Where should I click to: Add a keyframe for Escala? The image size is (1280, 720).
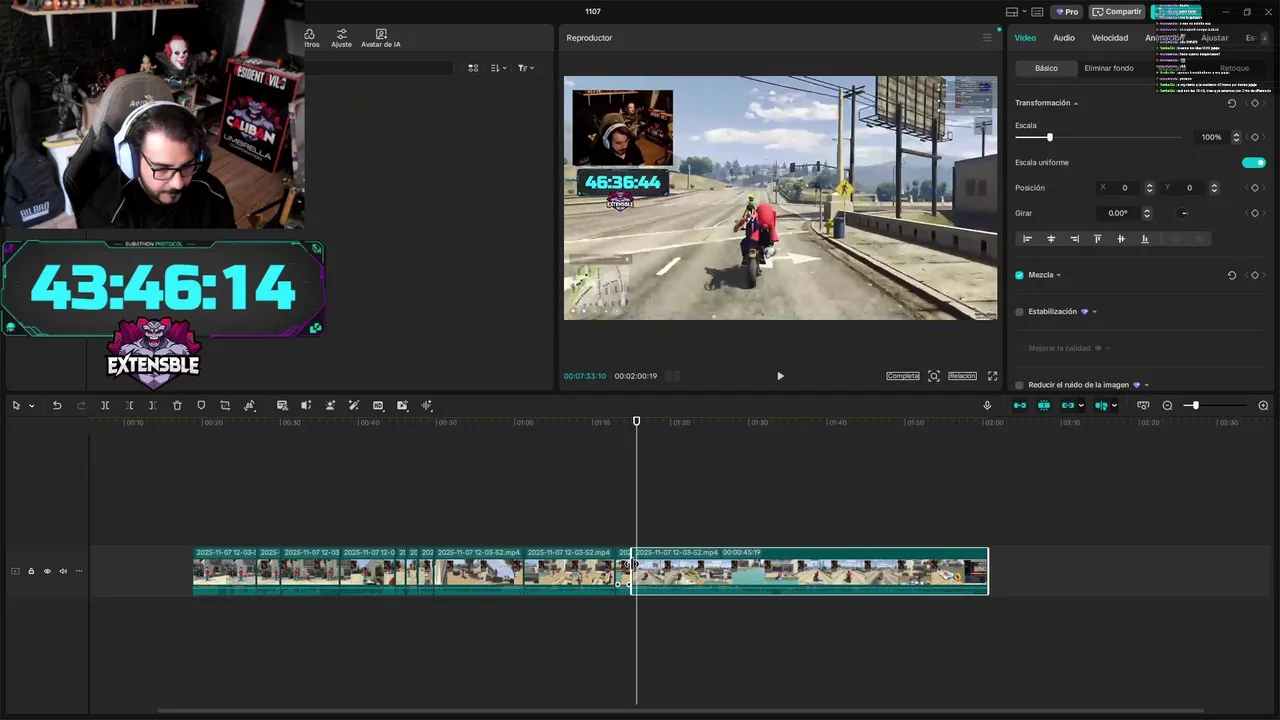click(x=1255, y=137)
